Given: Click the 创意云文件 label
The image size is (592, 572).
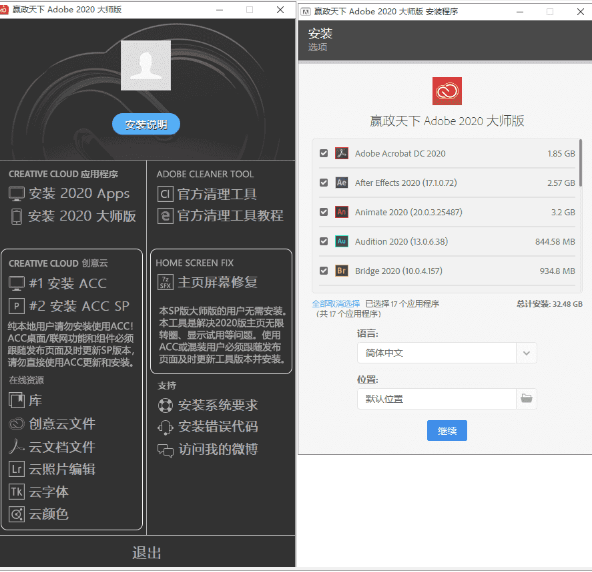Looking at the screenshot, I should point(62,424).
